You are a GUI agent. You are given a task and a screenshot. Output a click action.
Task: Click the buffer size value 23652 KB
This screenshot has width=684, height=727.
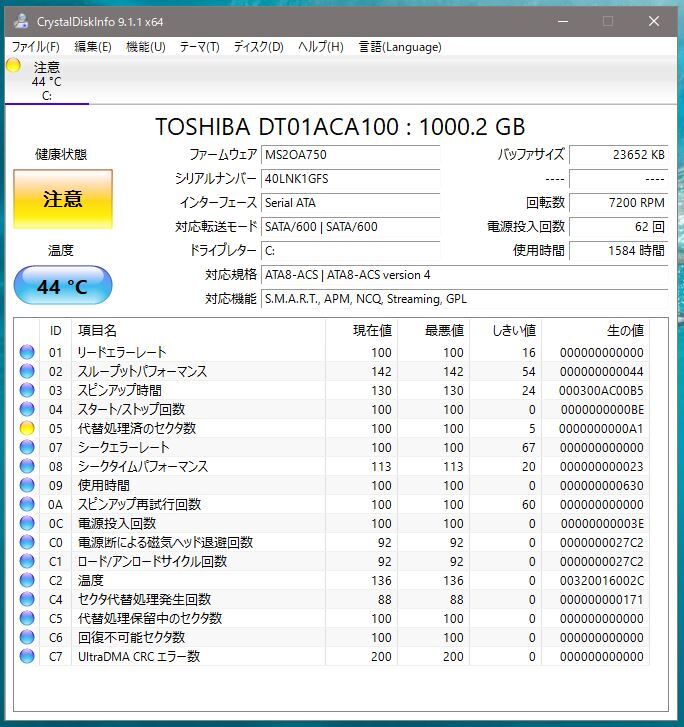click(619, 155)
